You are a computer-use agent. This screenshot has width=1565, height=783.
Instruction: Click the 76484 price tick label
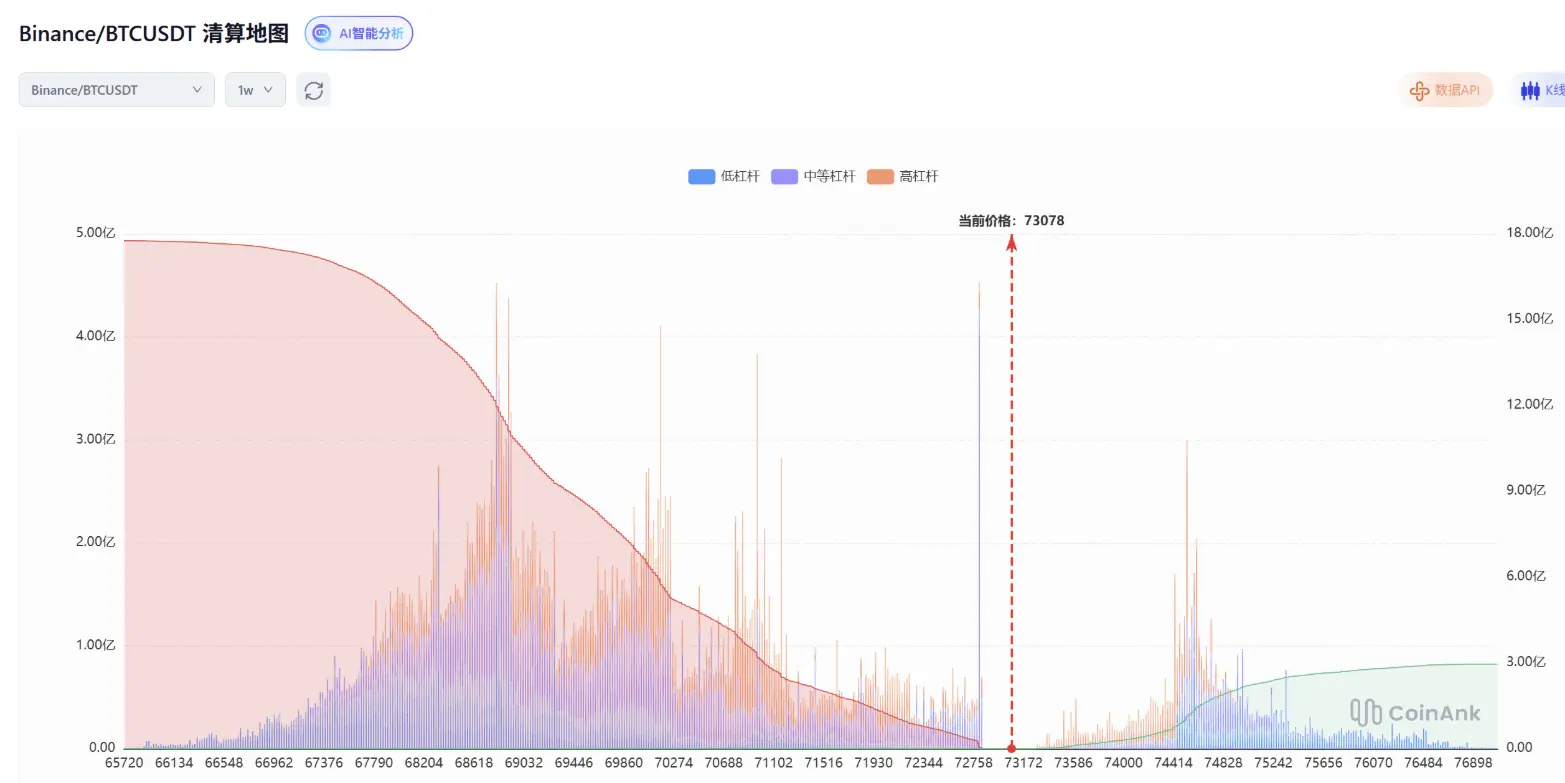pos(1423,763)
